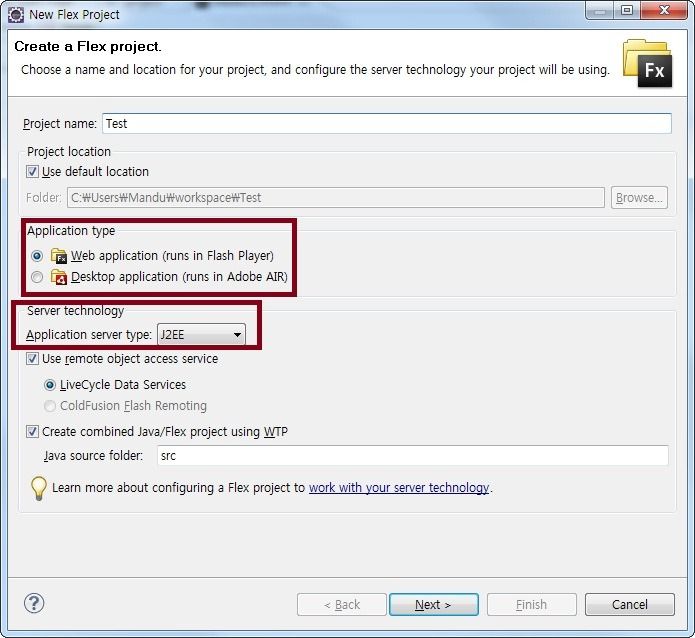Click the 'Application server type:' label
The width and height of the screenshot is (695, 638).
89,335
